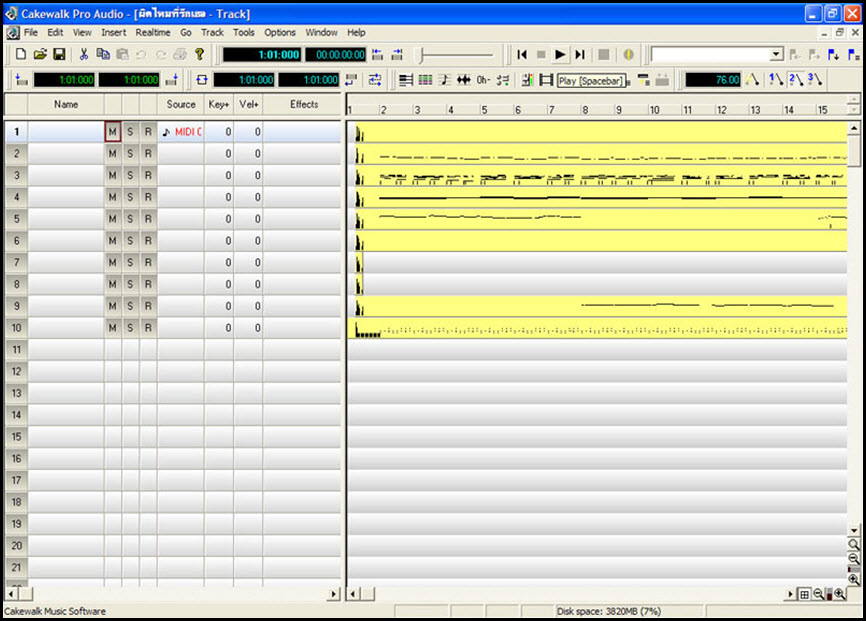This screenshot has height=621, width=866.
Task: Create a new project file
Action: (x=20, y=54)
